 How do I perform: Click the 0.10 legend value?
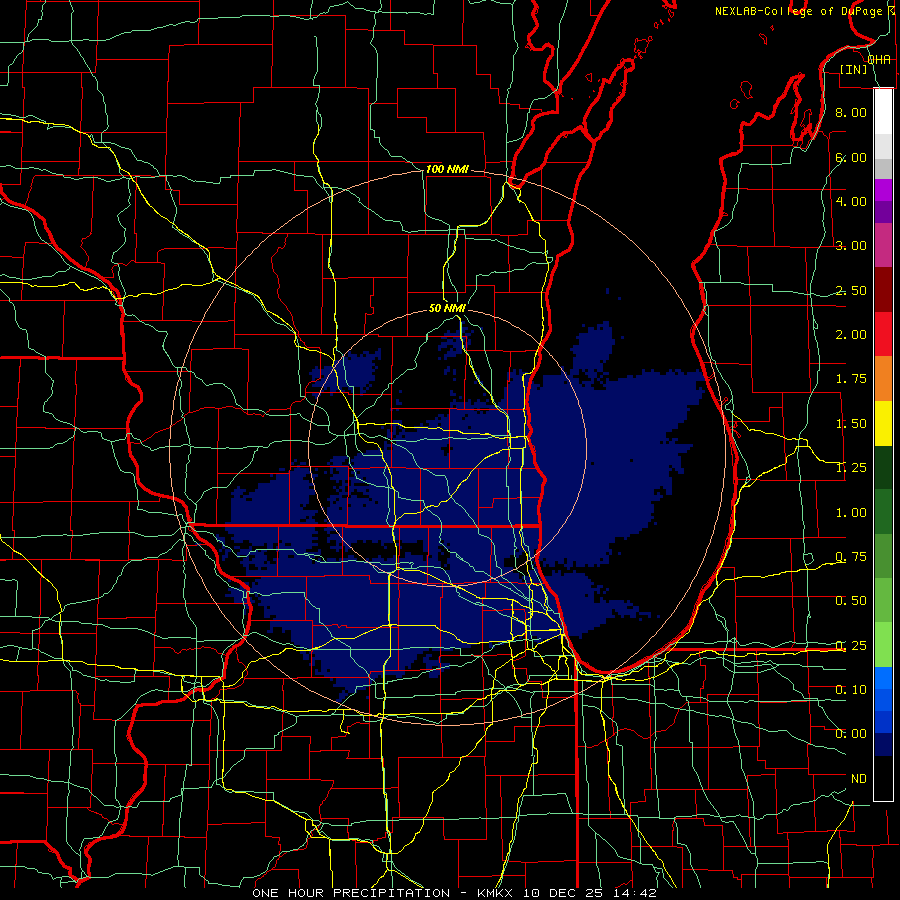[x=851, y=690]
